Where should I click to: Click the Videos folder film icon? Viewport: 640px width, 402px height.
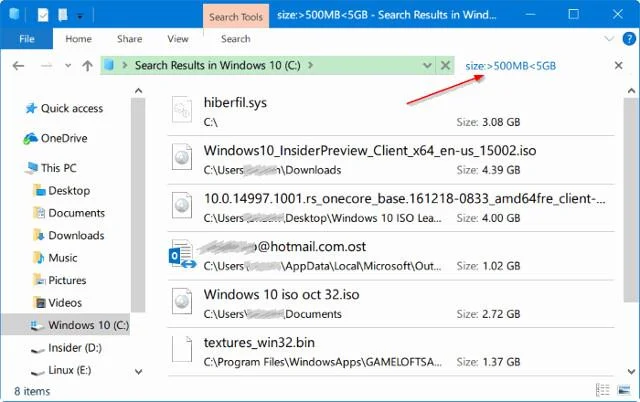pos(40,303)
